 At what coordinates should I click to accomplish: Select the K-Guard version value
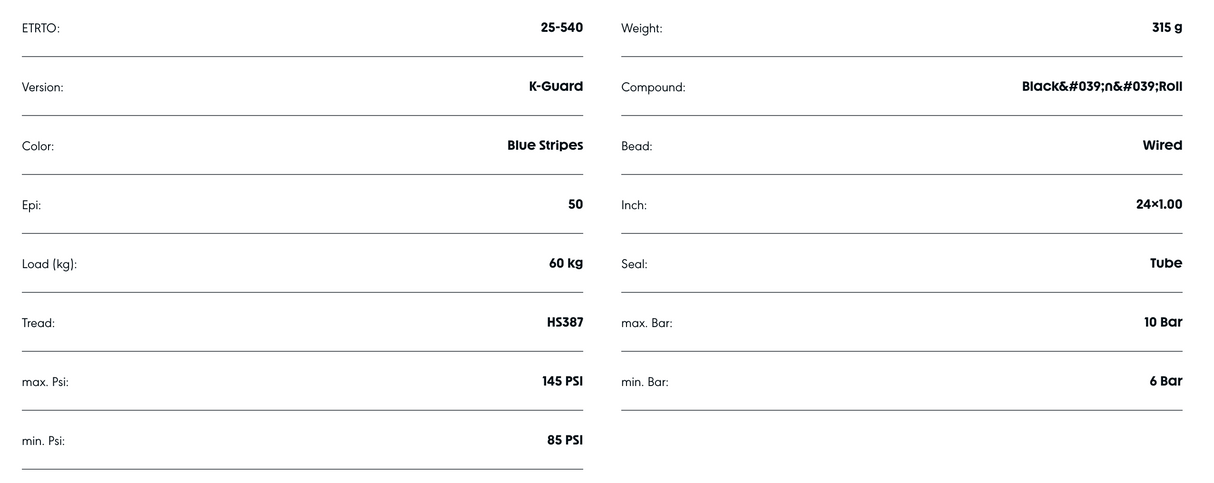pos(555,87)
